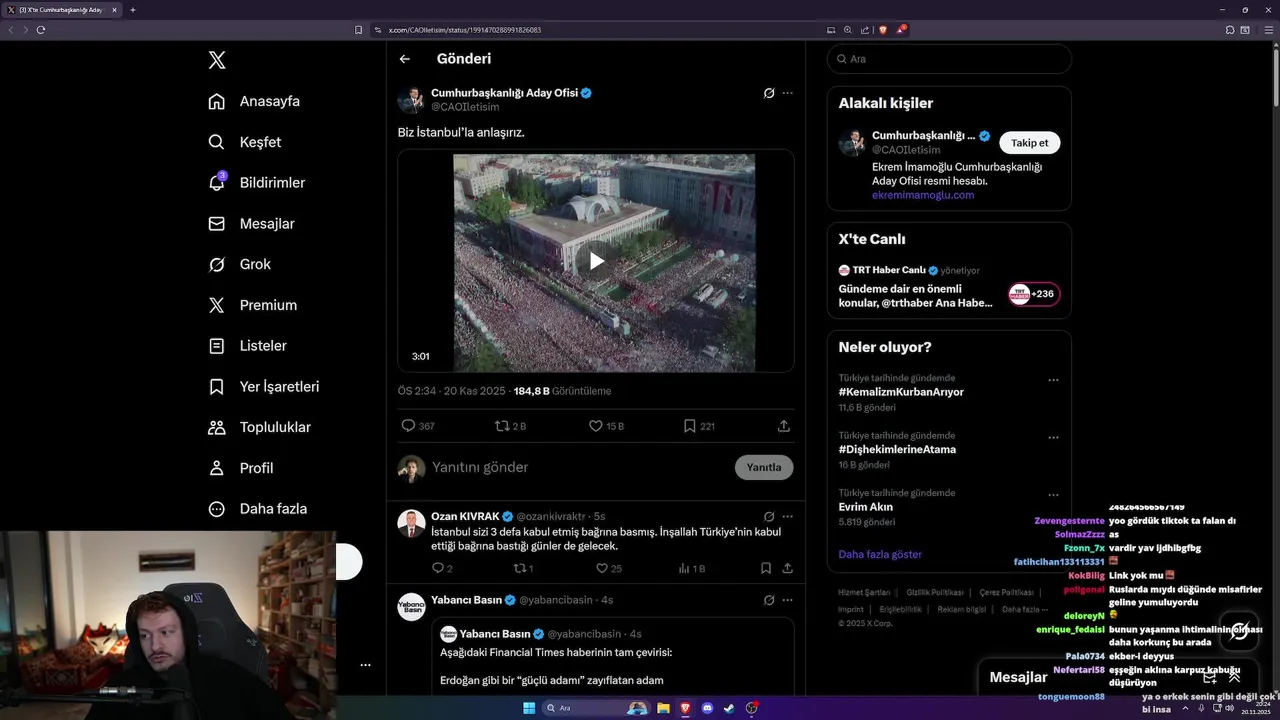The image size is (1280, 720).
Task: Go back using the Gönderi arrow
Action: pos(405,59)
